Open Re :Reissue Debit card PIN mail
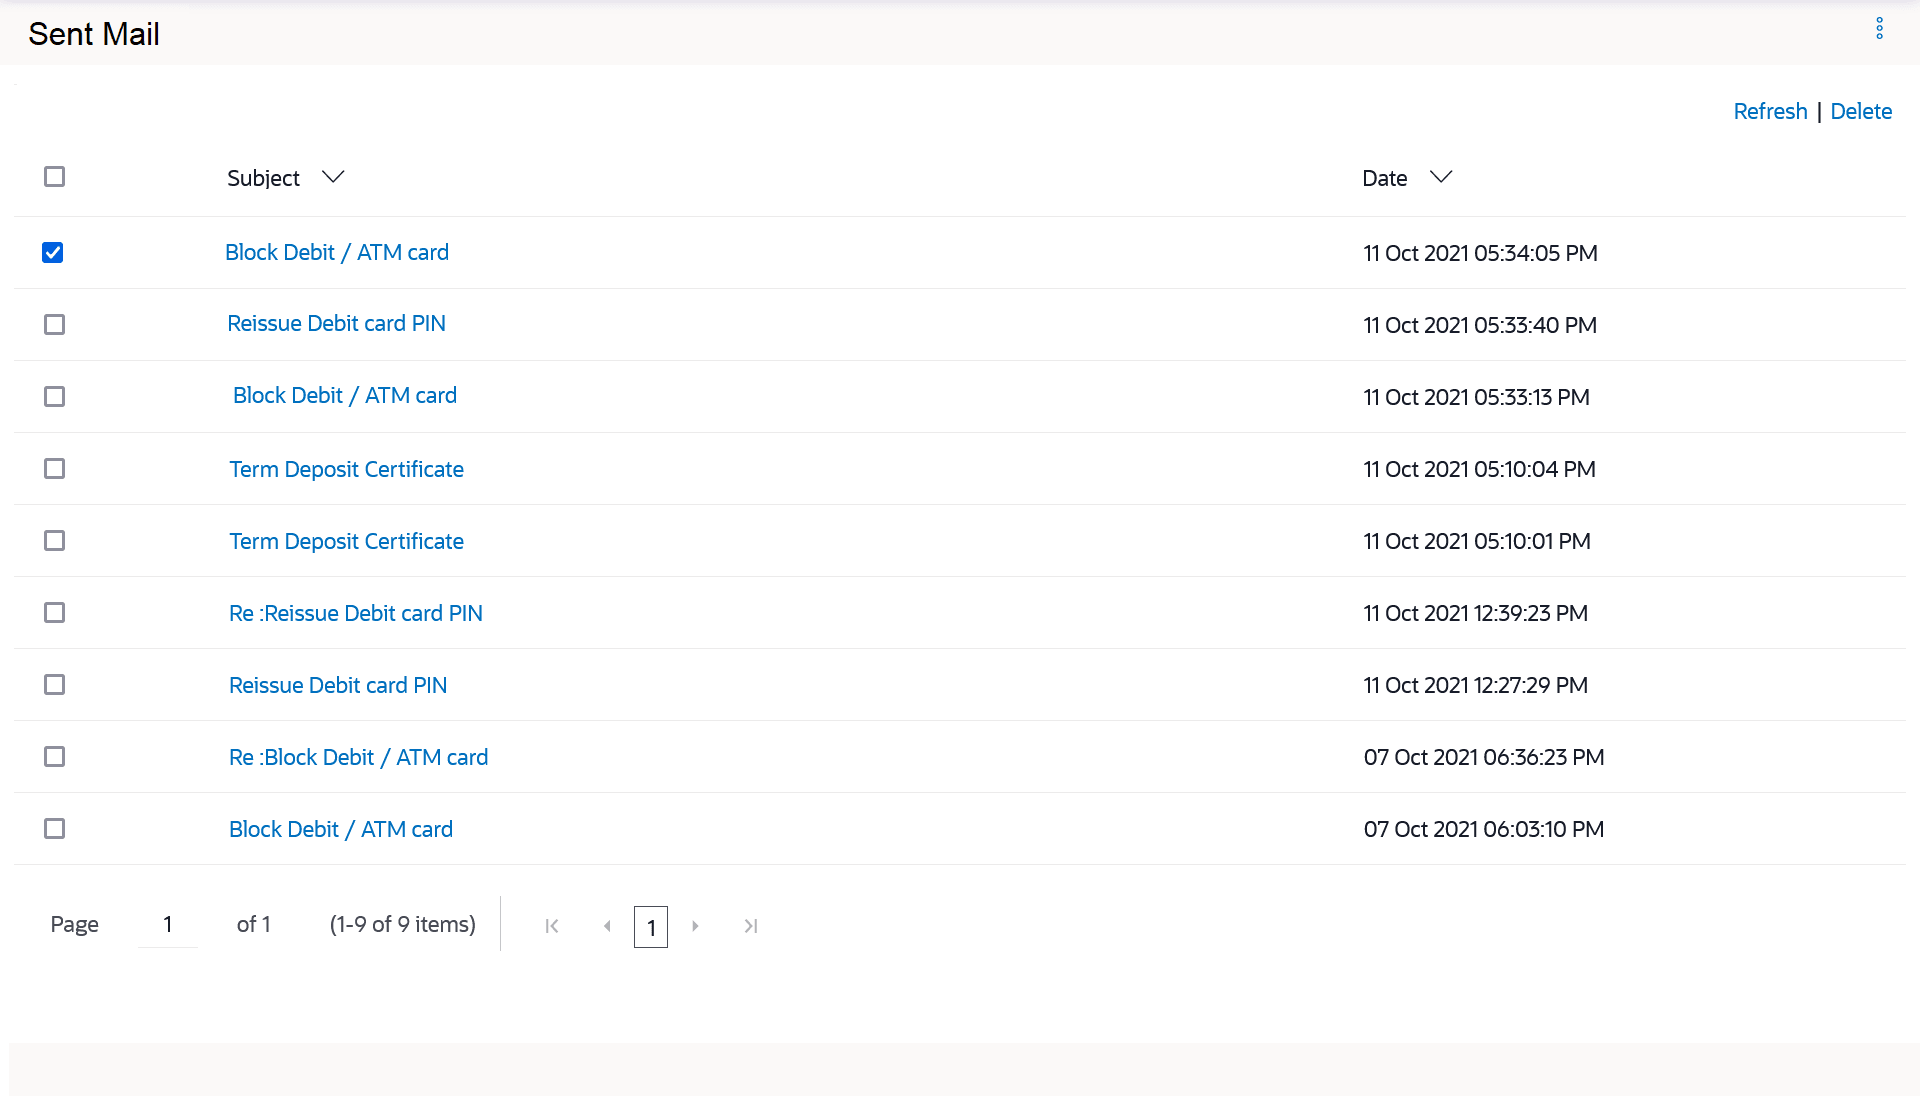Viewport: 1920px width, 1096px height. (x=356, y=613)
